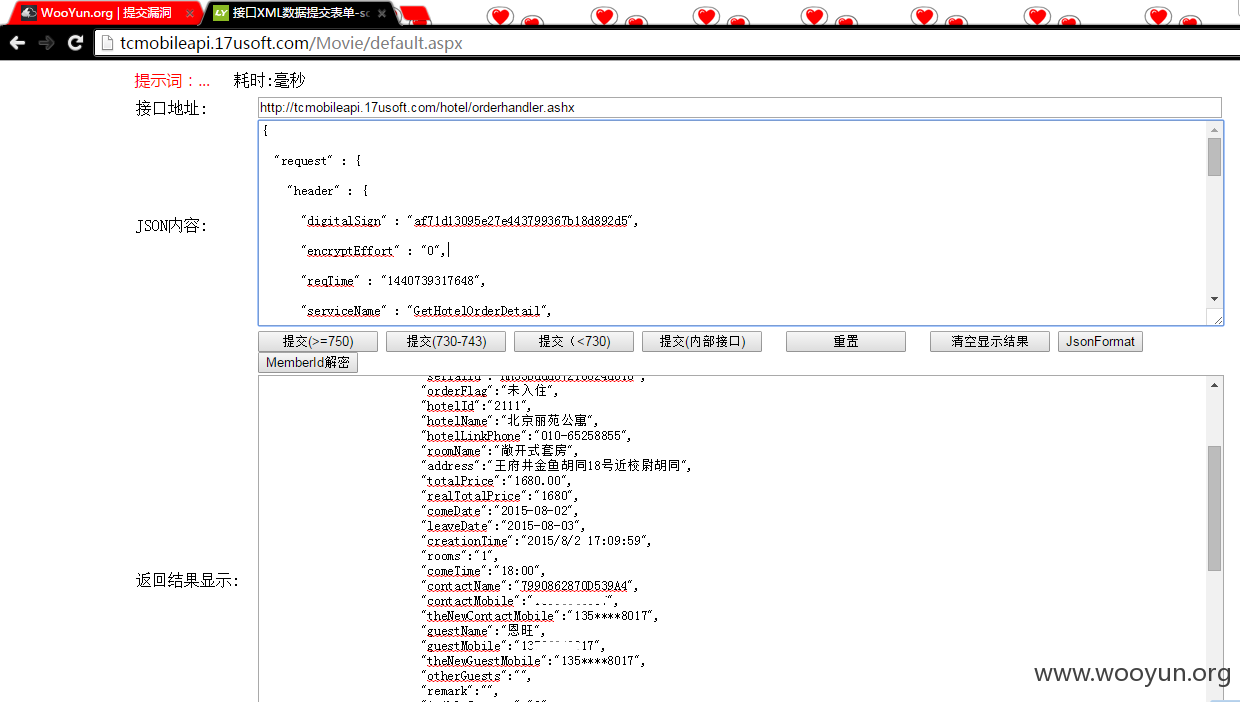Screen dimensions: 1240x702
Task: Click the JSON内容 label
Action: coord(171,225)
